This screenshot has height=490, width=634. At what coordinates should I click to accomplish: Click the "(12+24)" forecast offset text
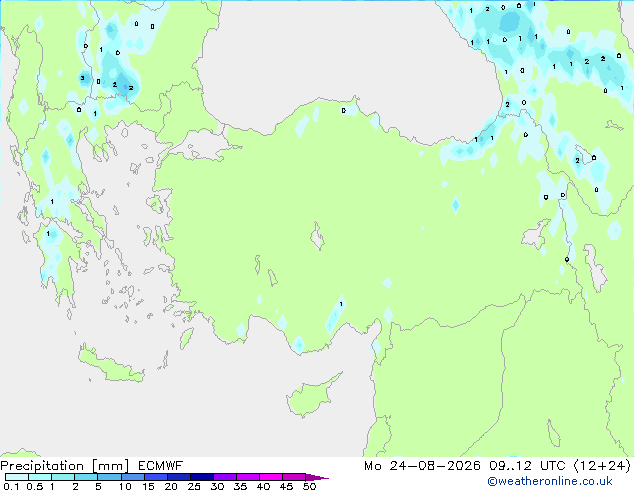pos(602,466)
